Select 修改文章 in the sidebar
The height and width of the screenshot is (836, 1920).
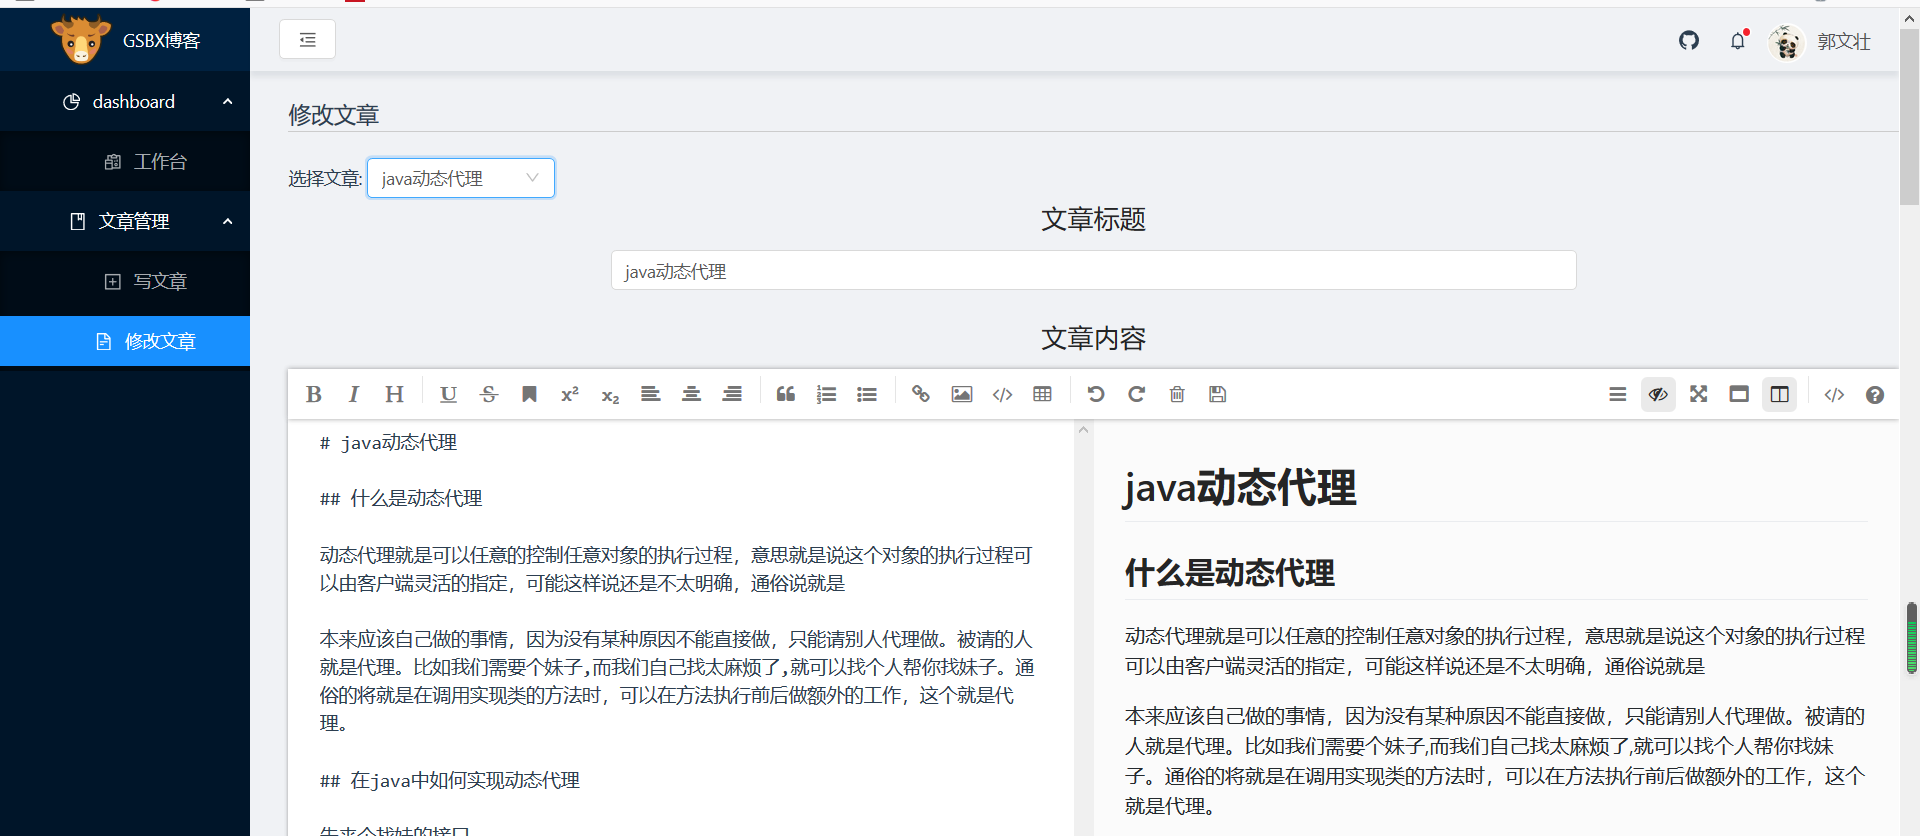125,341
